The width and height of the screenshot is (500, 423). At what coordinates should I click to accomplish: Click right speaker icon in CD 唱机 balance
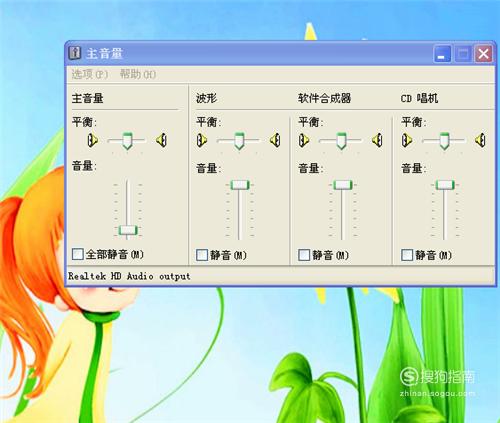point(480,140)
